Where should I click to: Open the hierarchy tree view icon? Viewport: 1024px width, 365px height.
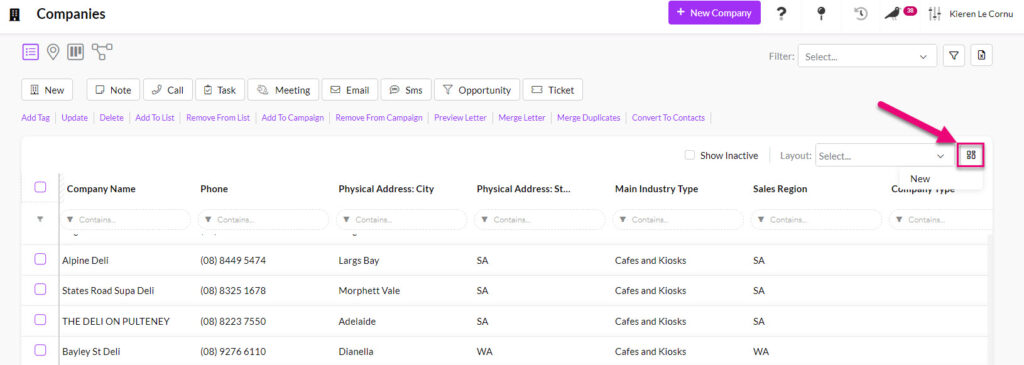(x=102, y=52)
